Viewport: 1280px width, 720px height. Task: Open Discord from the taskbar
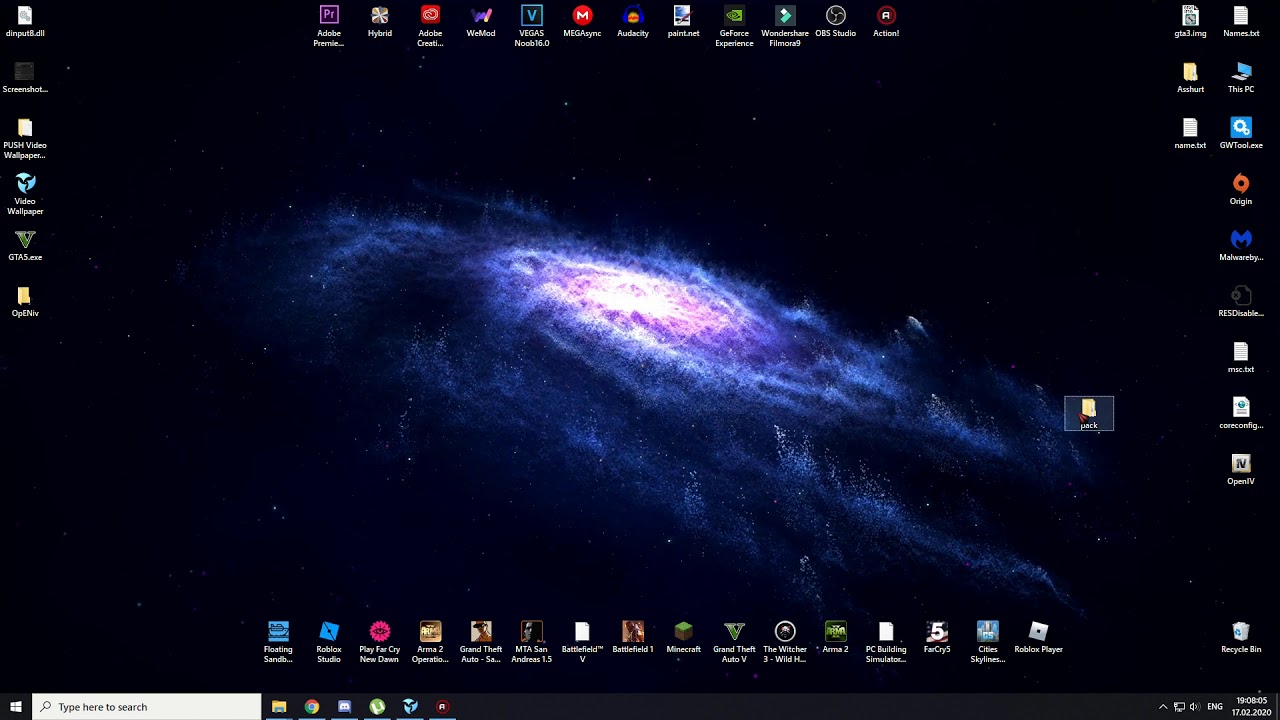click(345, 707)
